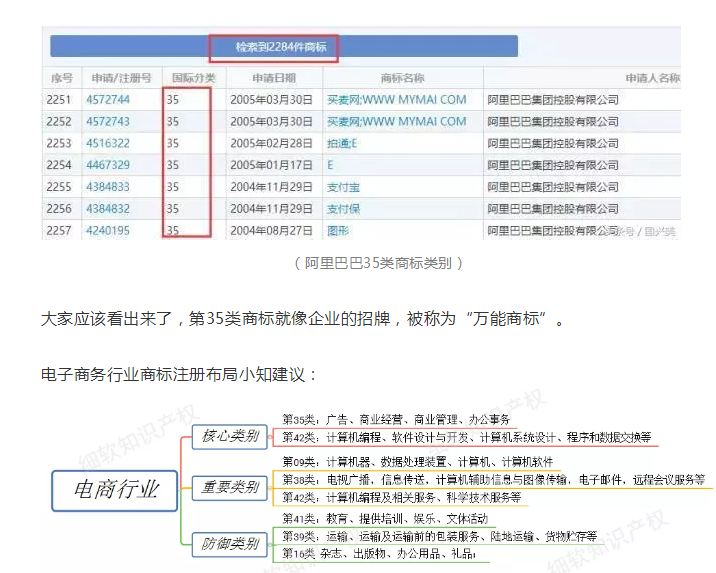Click the "检索到2284件商标" search result banner
Viewport: 716px width, 573px height.
pos(273,47)
